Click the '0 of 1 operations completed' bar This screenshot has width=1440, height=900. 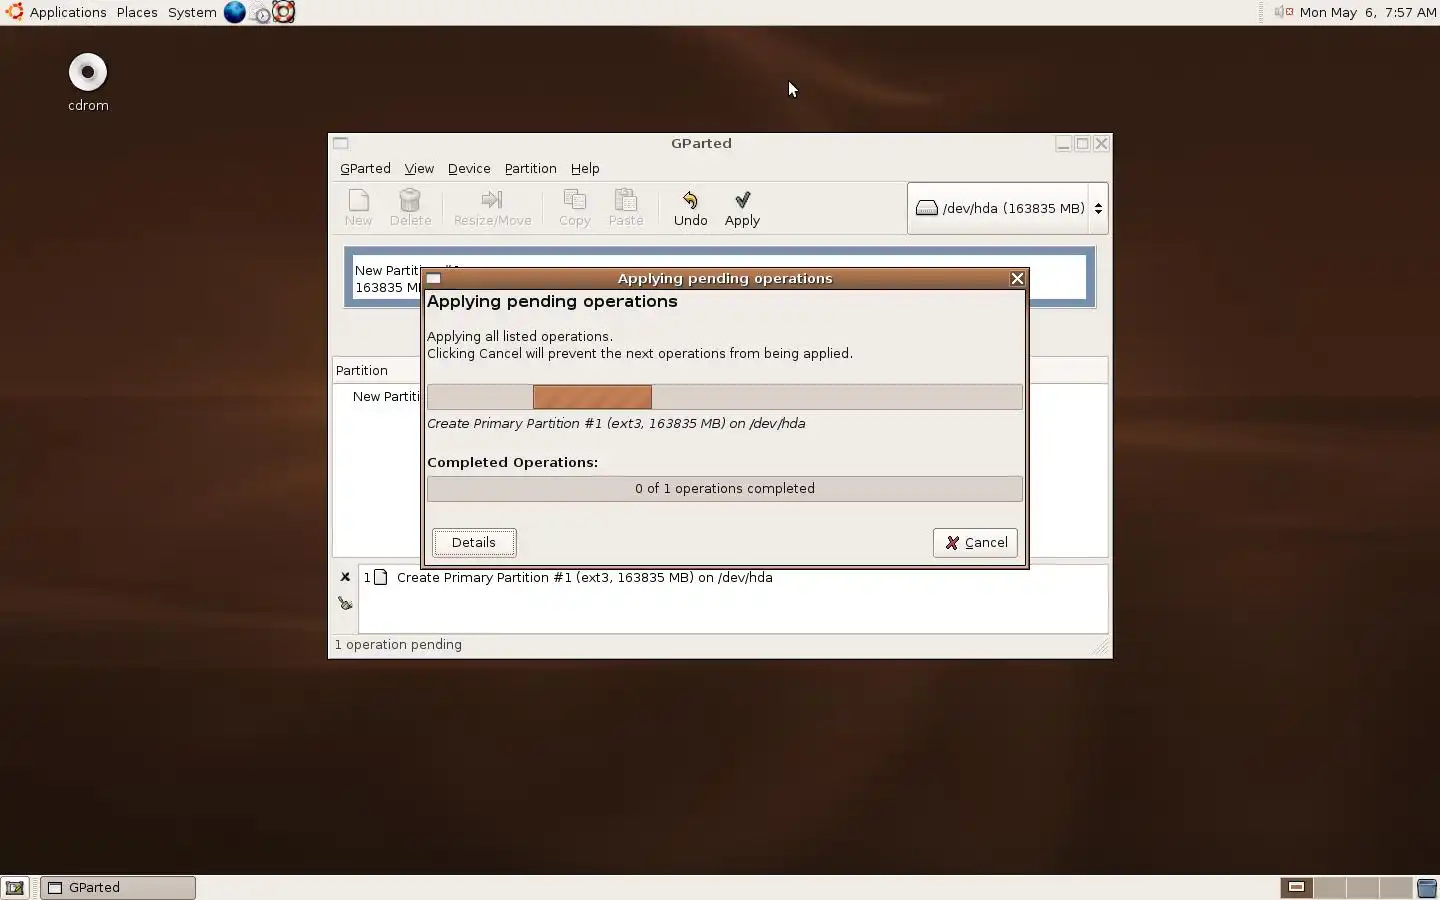coord(725,488)
